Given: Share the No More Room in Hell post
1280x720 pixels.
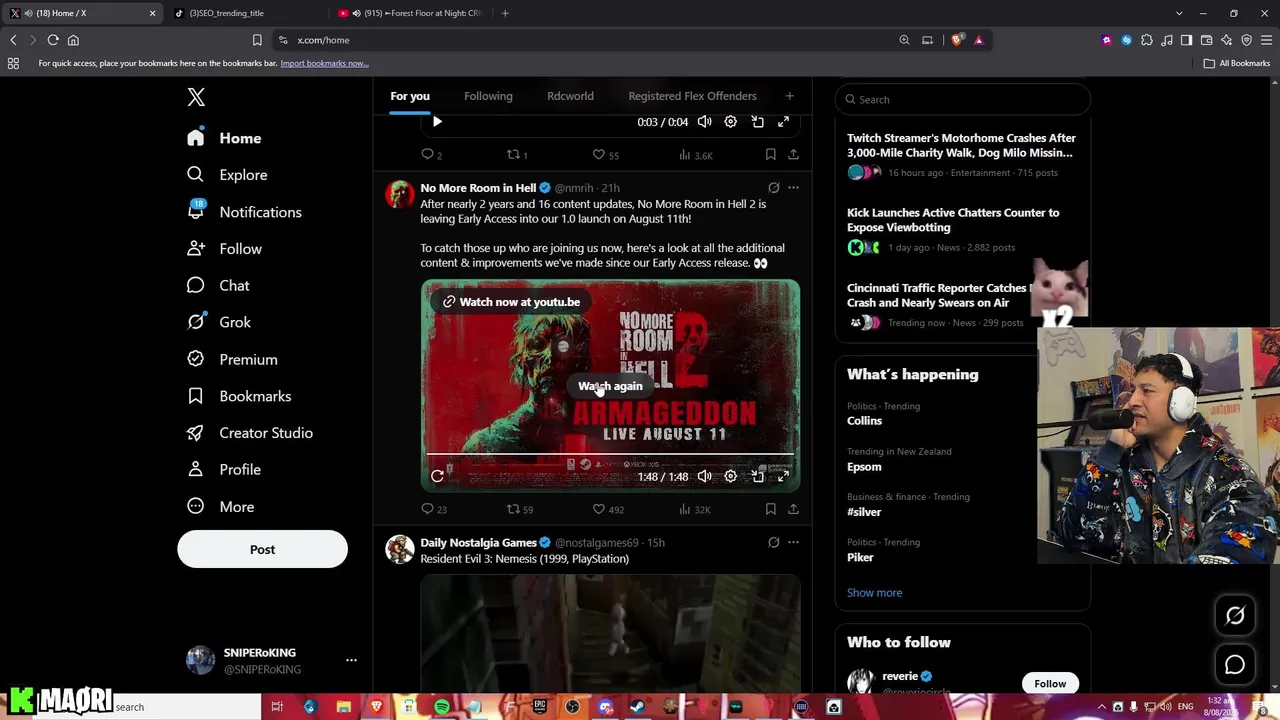Looking at the screenshot, I should pyautogui.click(x=793, y=509).
